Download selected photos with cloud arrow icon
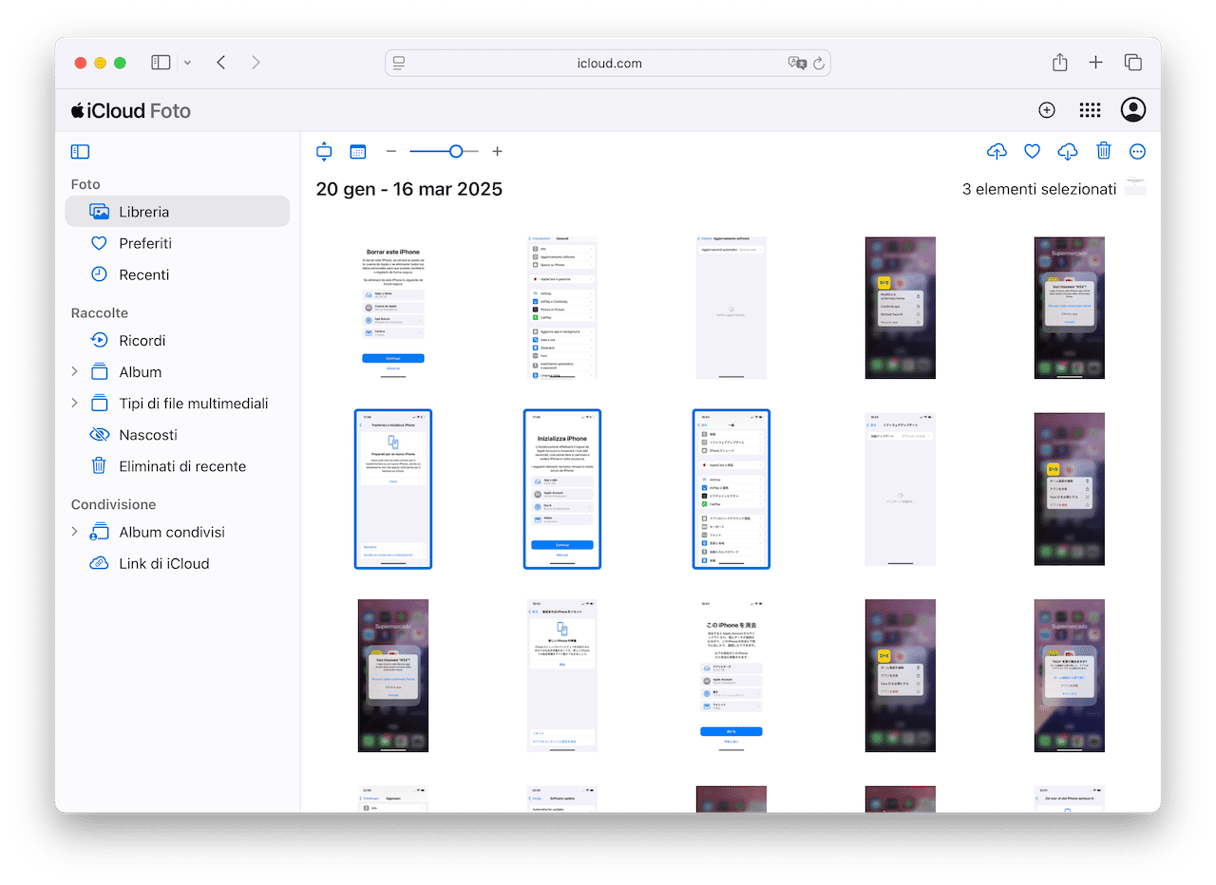The image size is (1216, 885). [1067, 152]
